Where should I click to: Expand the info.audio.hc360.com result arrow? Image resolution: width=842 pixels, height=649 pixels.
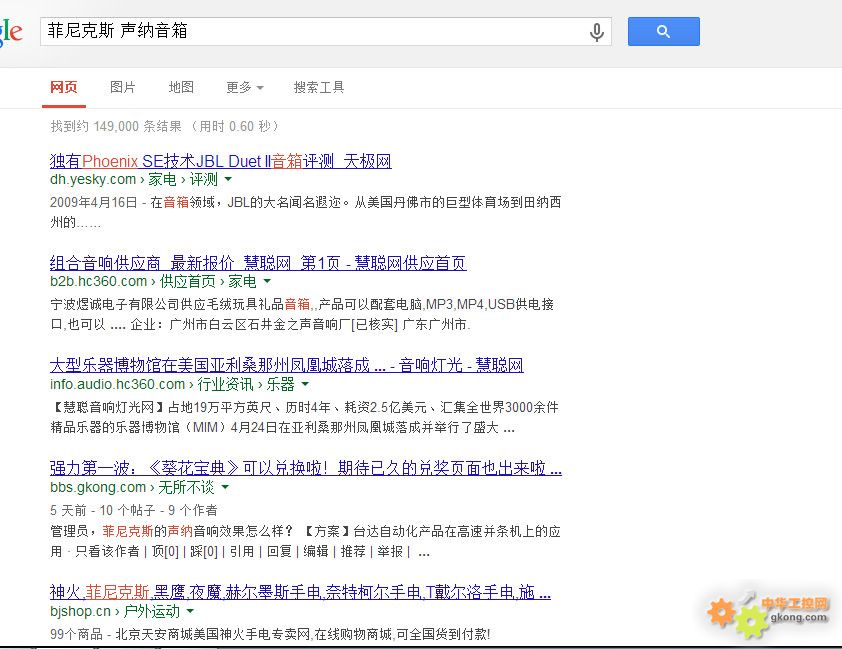point(305,384)
